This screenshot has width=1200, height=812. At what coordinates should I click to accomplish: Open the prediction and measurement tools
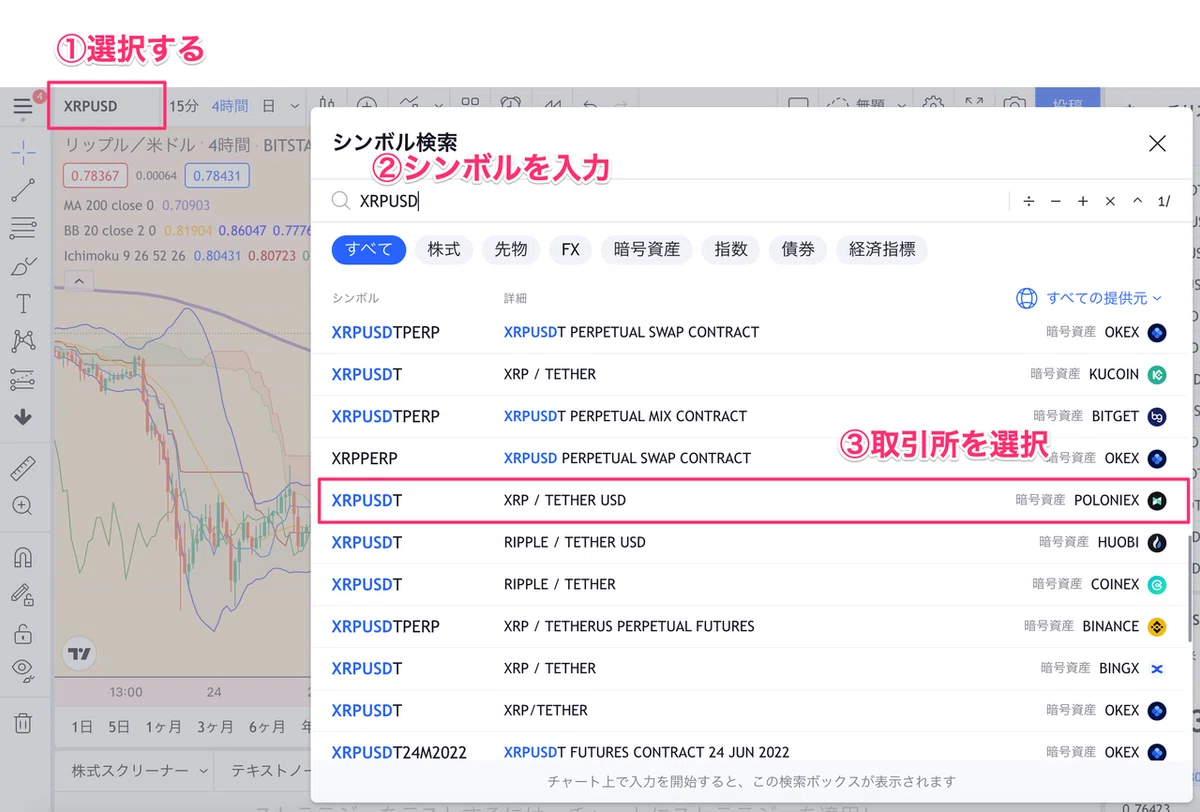tap(23, 379)
